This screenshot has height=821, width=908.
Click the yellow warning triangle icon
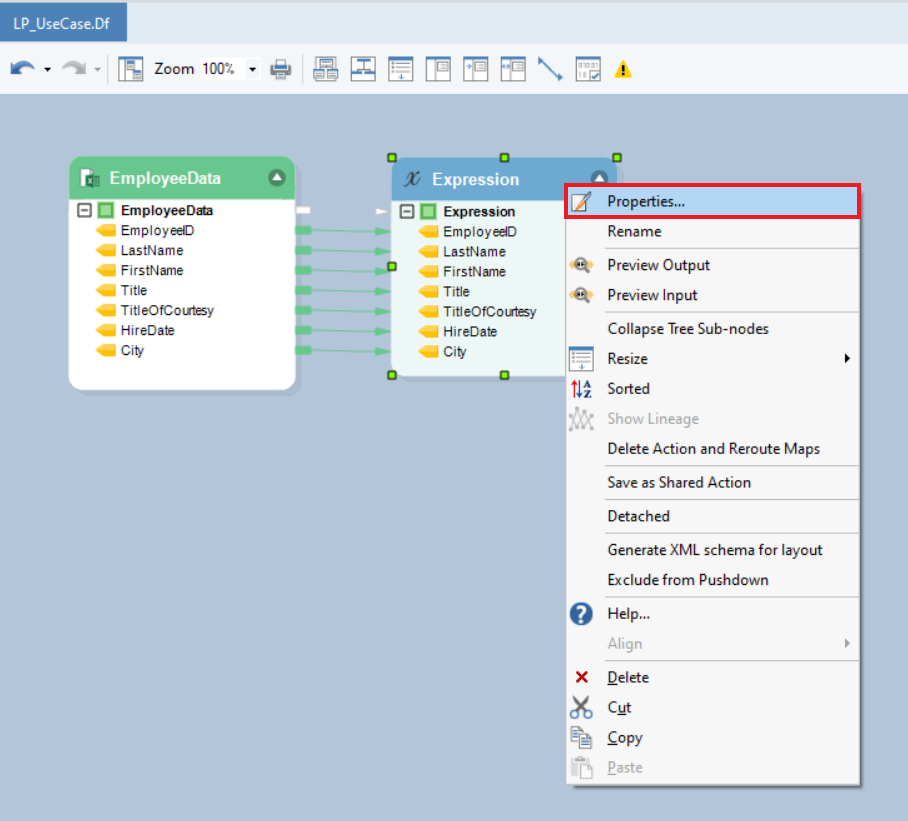[x=623, y=69]
